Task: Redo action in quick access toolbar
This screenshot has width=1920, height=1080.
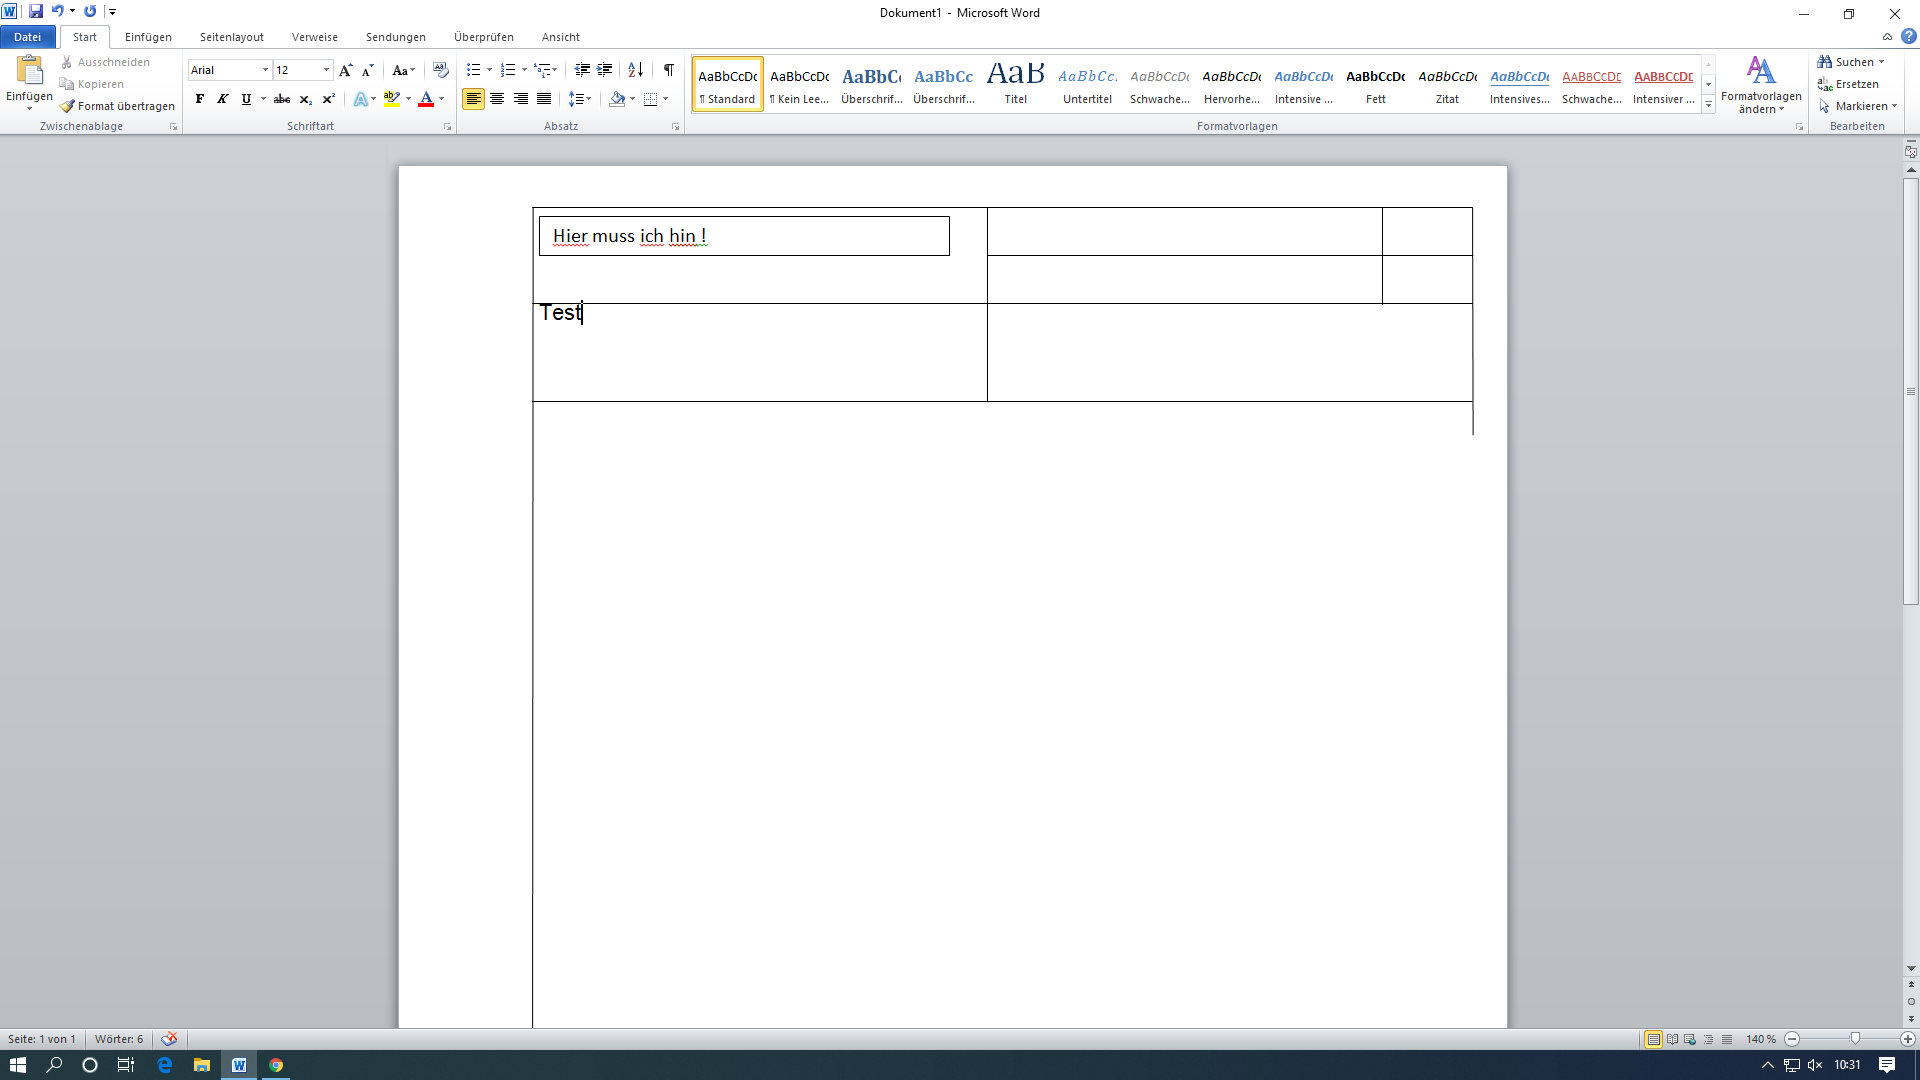Action: 90,12
